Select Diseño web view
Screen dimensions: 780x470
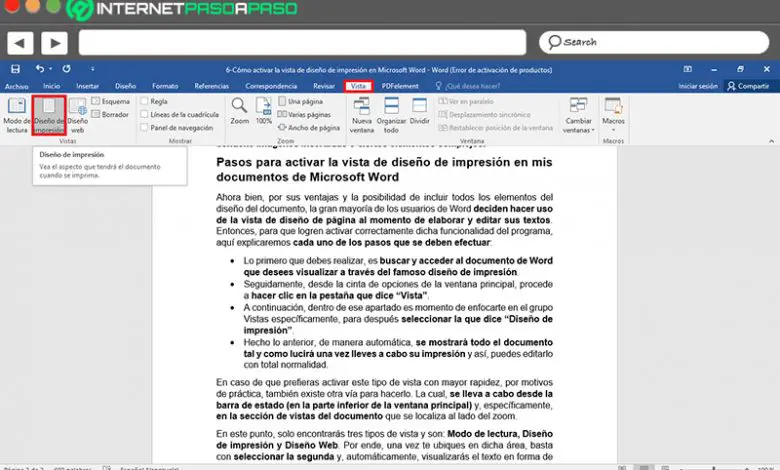click(78, 115)
